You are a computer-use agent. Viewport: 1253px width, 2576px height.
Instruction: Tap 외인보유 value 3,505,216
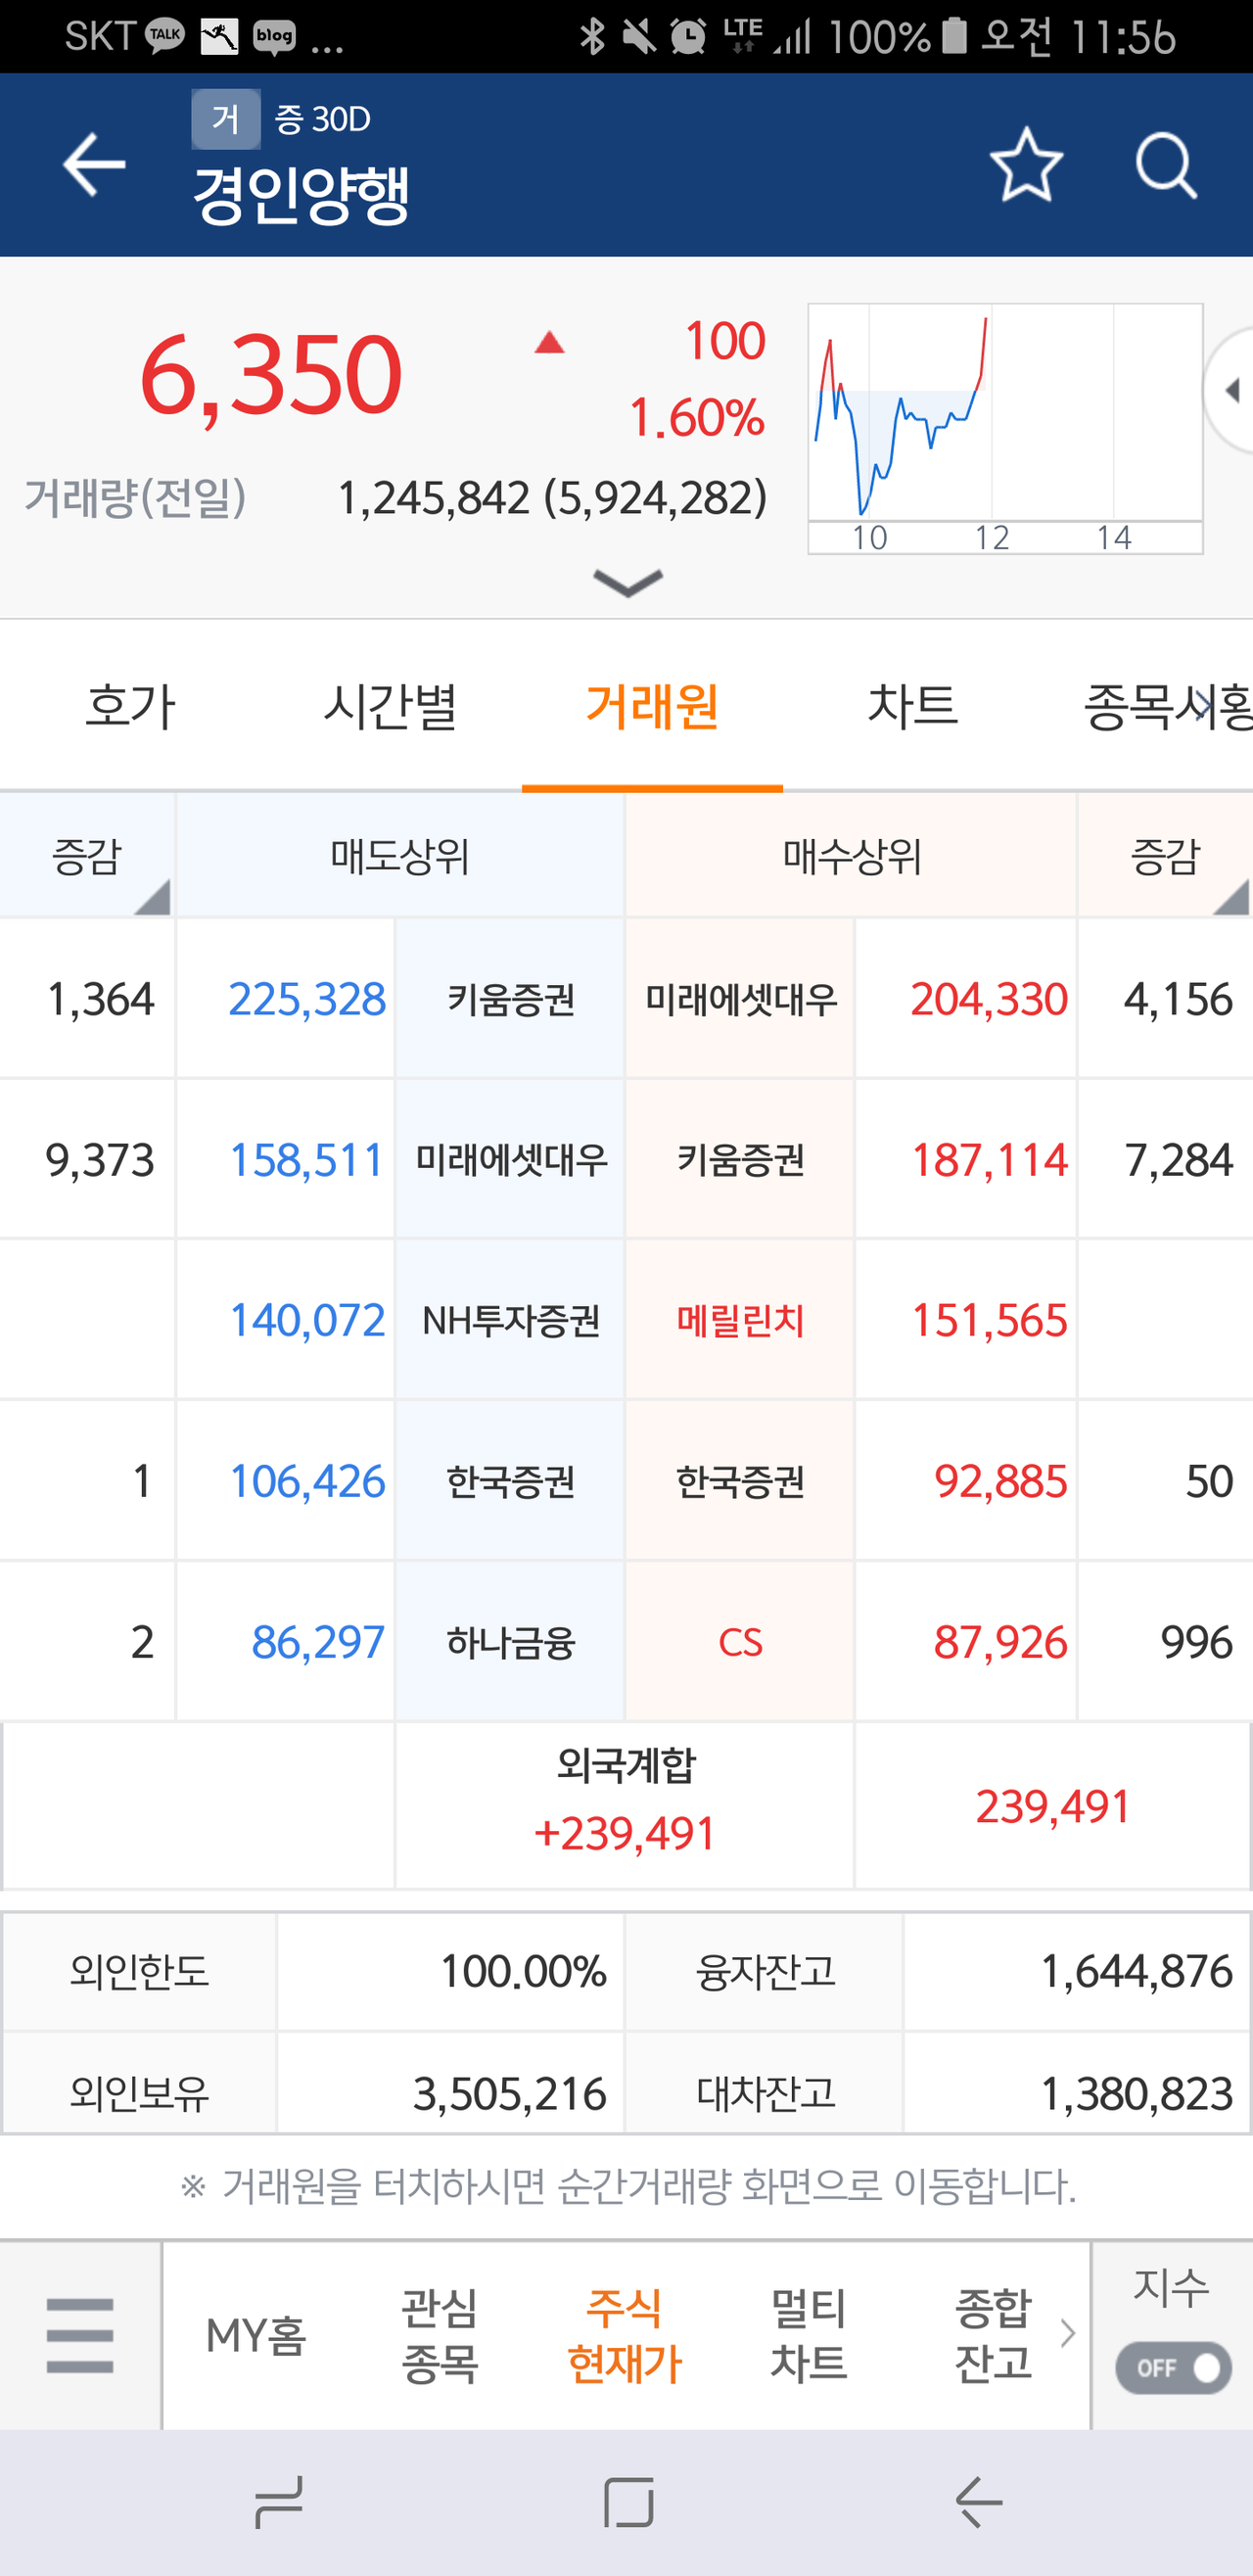click(x=509, y=2093)
